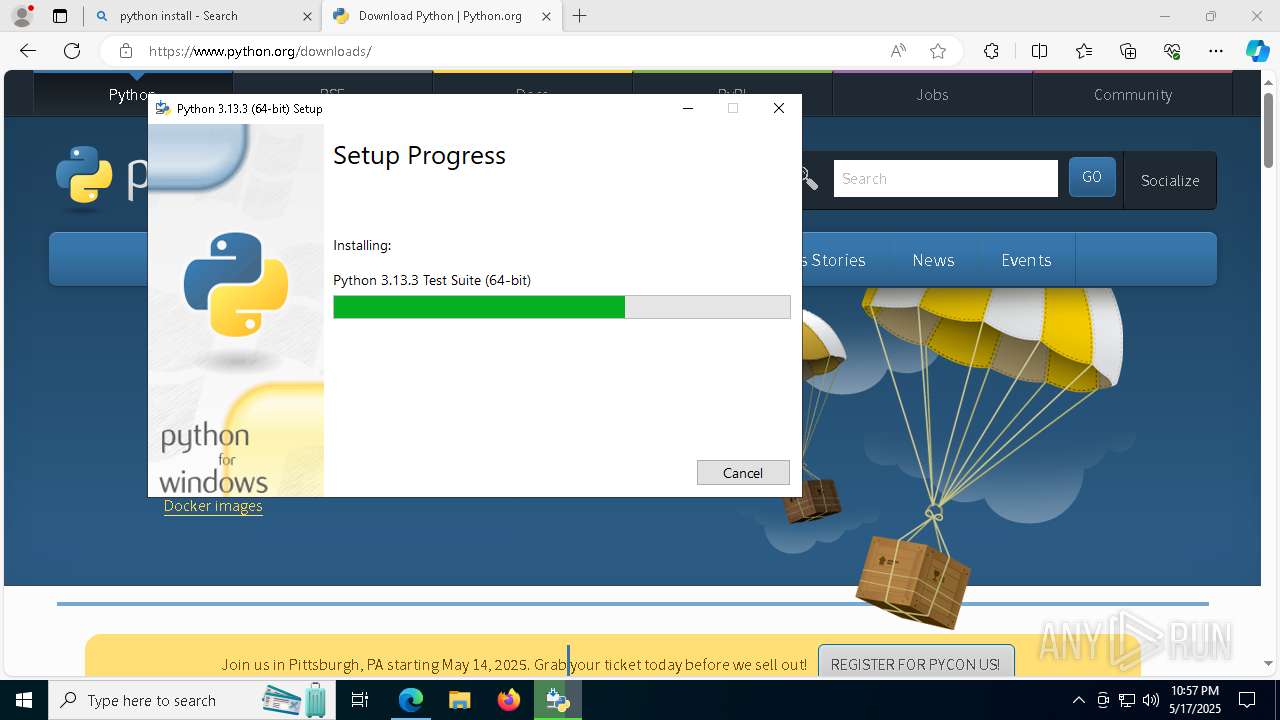Image resolution: width=1280 pixels, height=720 pixels.
Task: Select Python installer taskbar icon
Action: (x=558, y=700)
